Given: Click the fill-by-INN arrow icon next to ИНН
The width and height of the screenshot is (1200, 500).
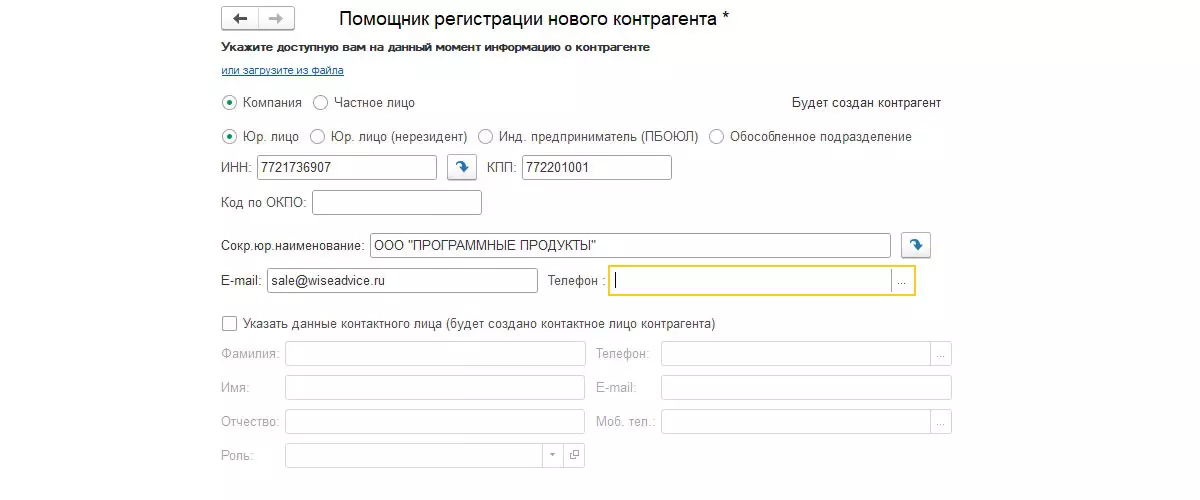Looking at the screenshot, I should point(461,168).
